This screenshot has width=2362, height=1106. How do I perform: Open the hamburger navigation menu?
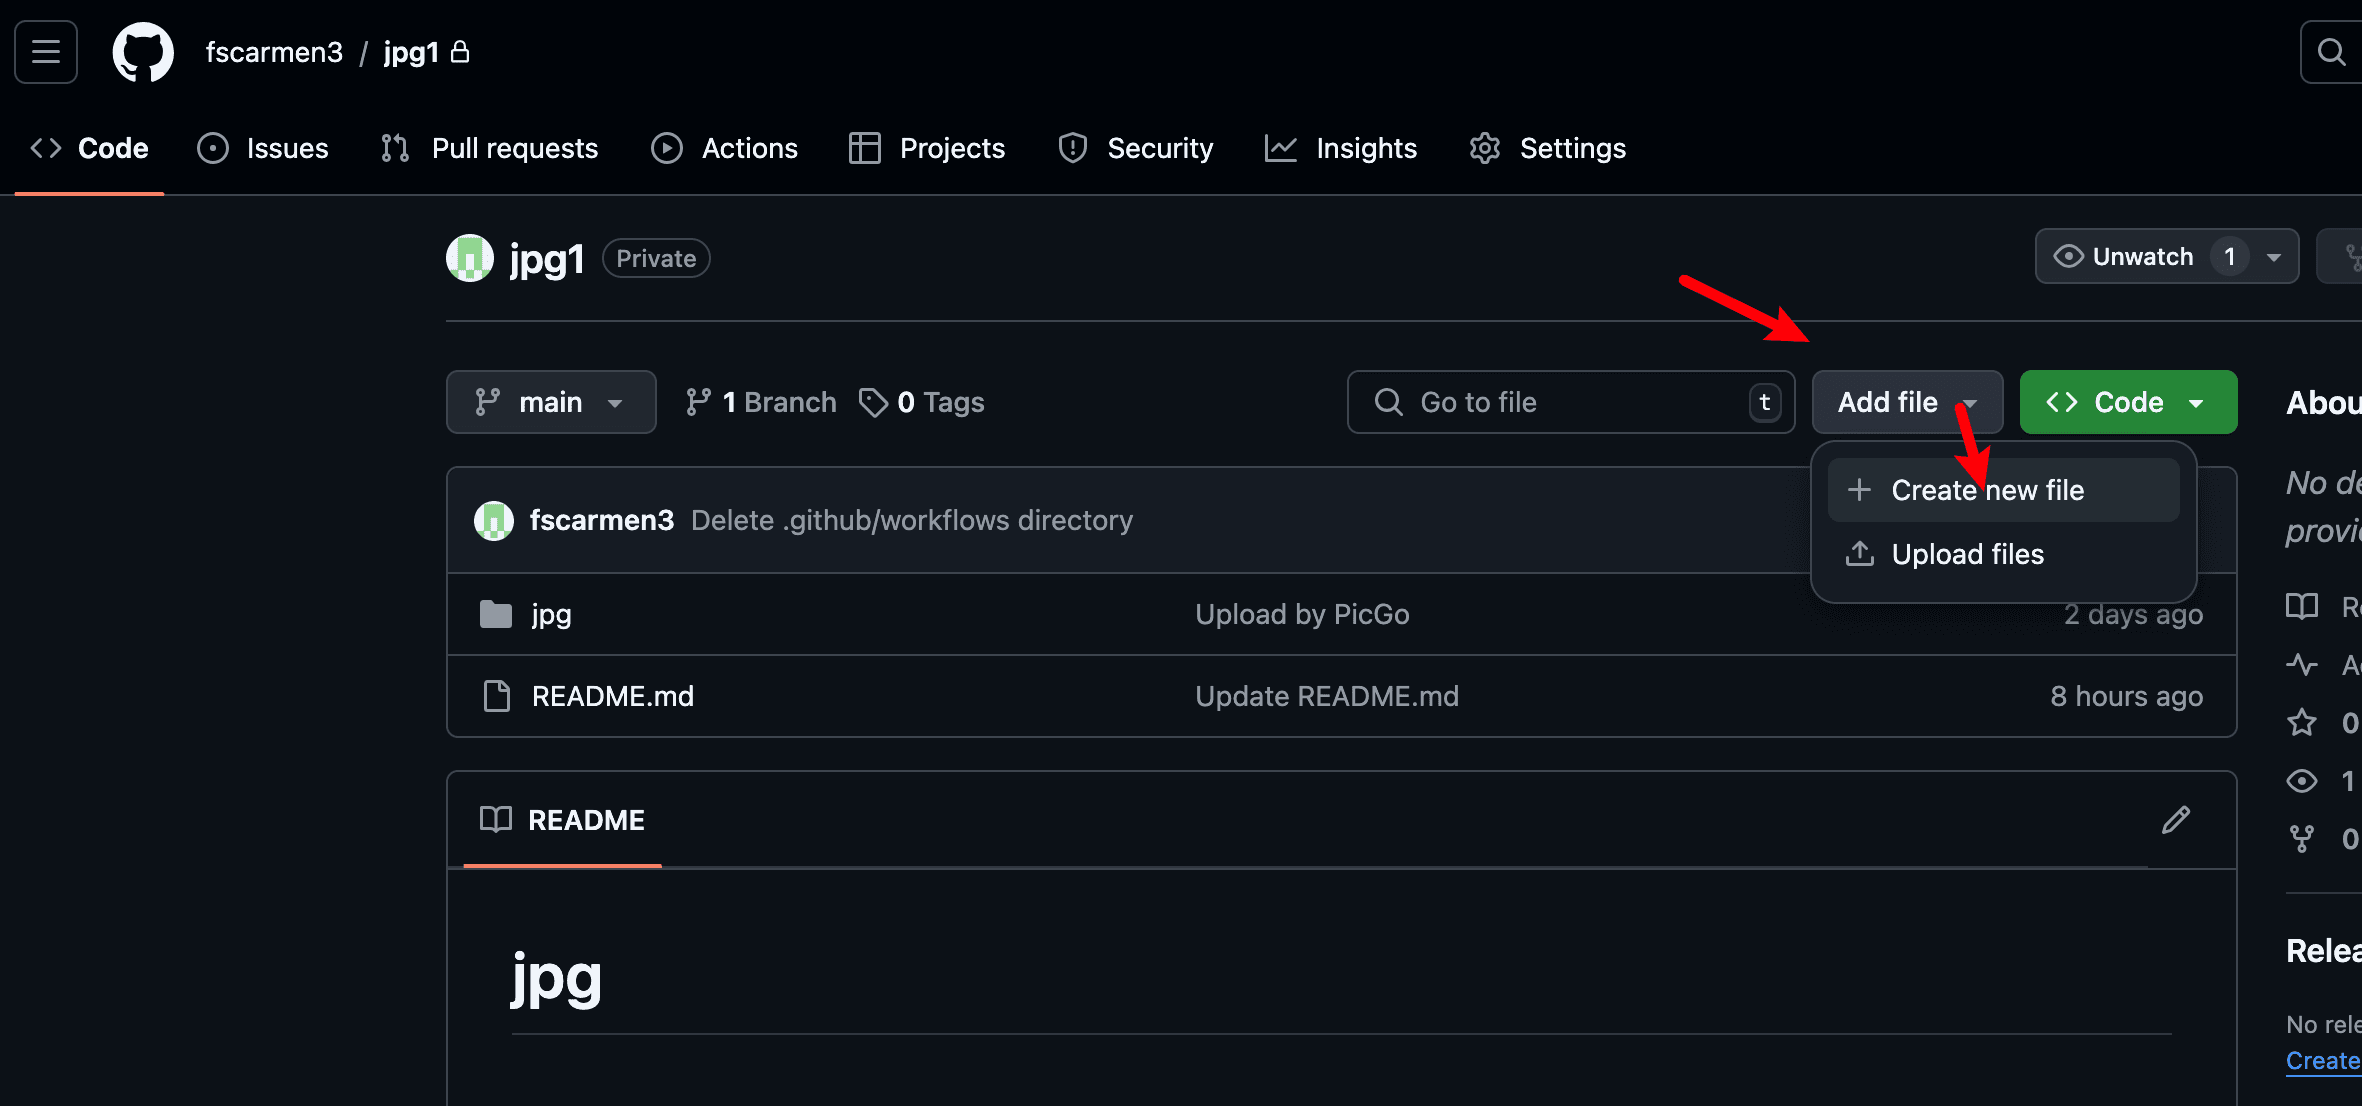tap(46, 52)
